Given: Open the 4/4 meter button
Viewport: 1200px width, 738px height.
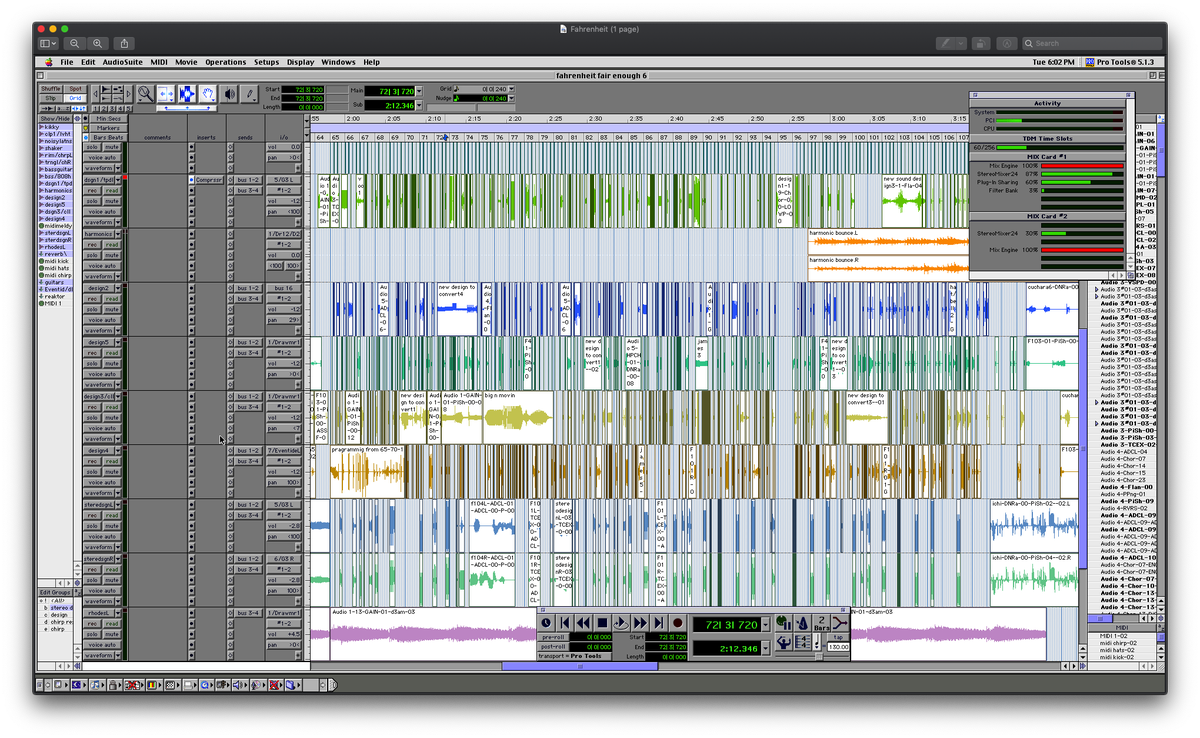Looking at the screenshot, I should [x=803, y=642].
